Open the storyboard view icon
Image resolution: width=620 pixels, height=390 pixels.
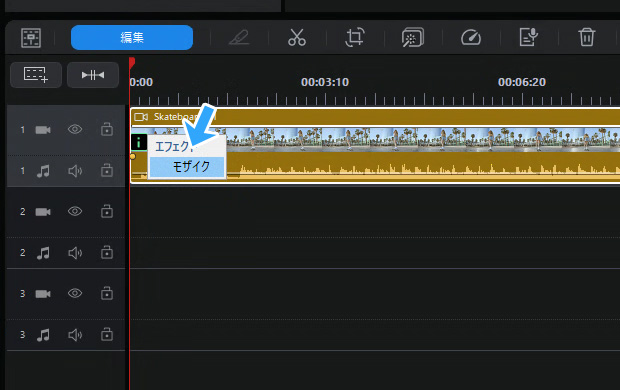[31, 38]
